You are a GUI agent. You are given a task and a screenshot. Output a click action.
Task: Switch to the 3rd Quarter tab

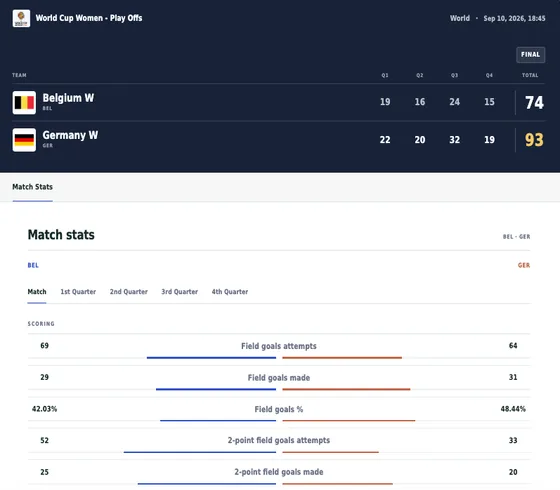coord(180,292)
